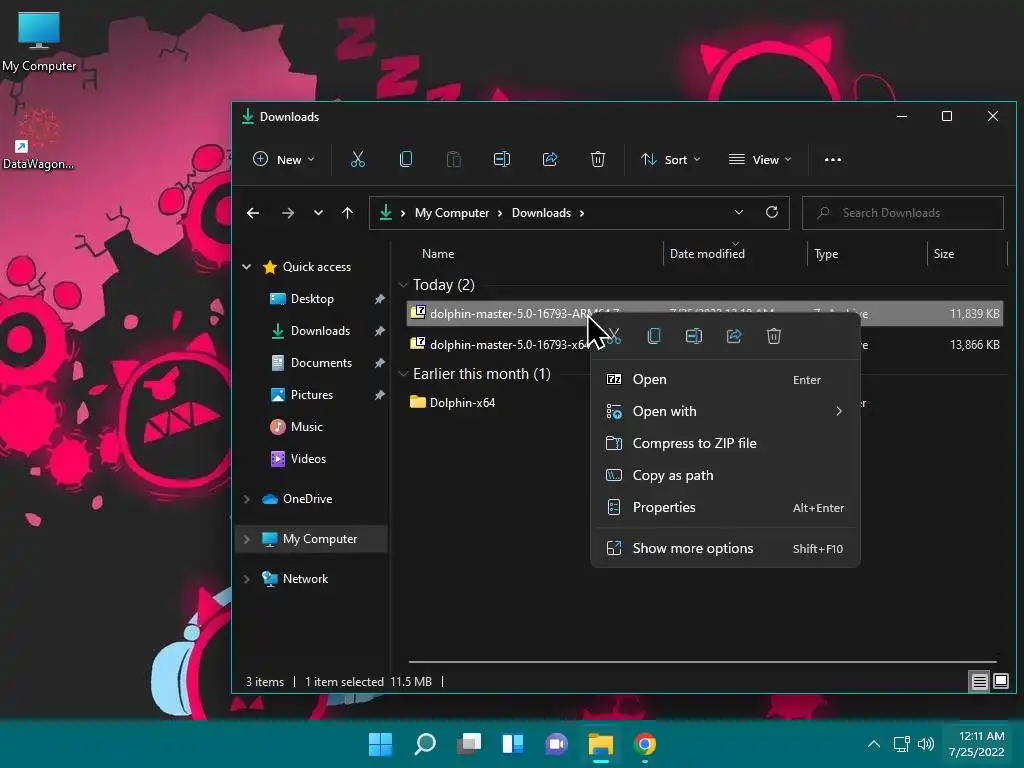The width and height of the screenshot is (1024, 768).
Task: Click My Computer in the address breadcrumb
Action: click(452, 213)
